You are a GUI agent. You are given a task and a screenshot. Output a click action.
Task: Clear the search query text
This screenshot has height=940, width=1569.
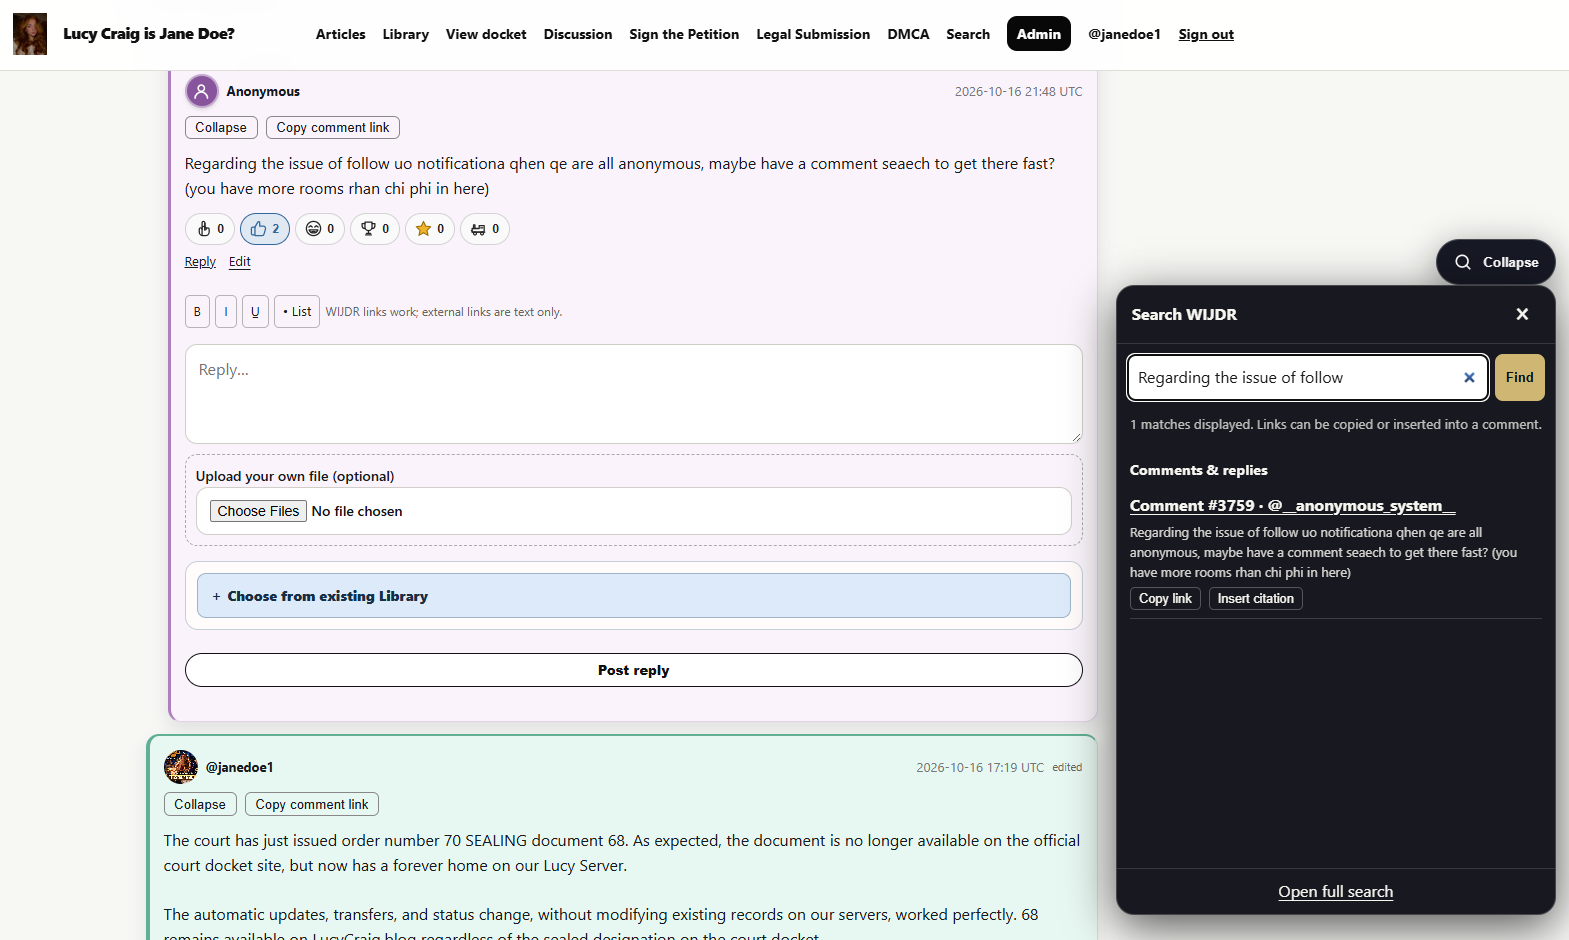[1469, 378]
